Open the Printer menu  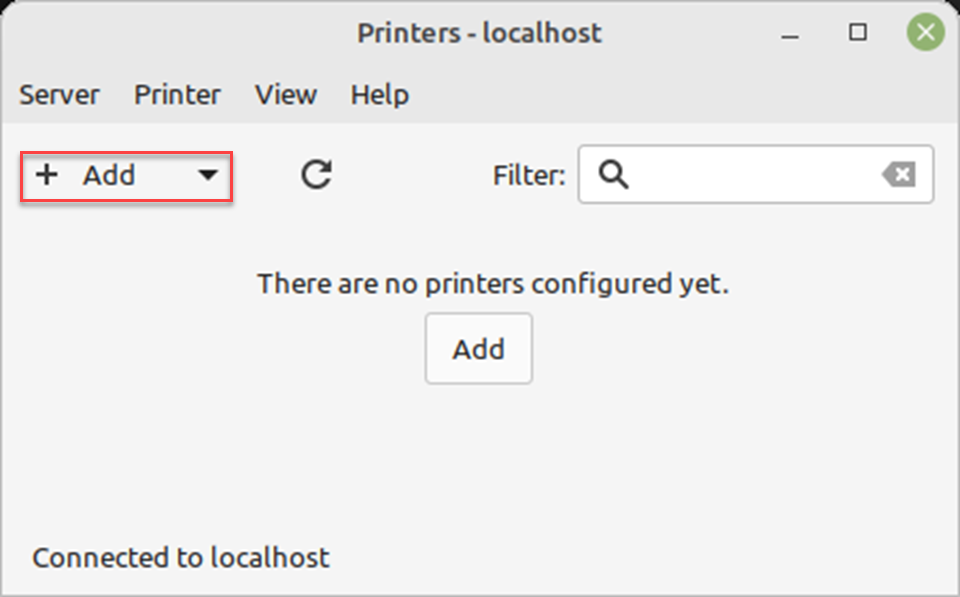177,95
